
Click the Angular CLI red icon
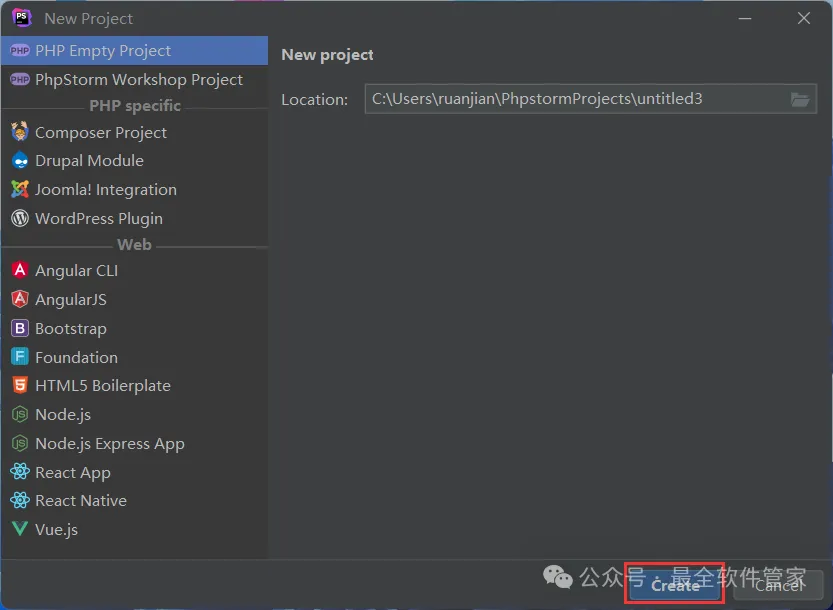click(x=20, y=270)
